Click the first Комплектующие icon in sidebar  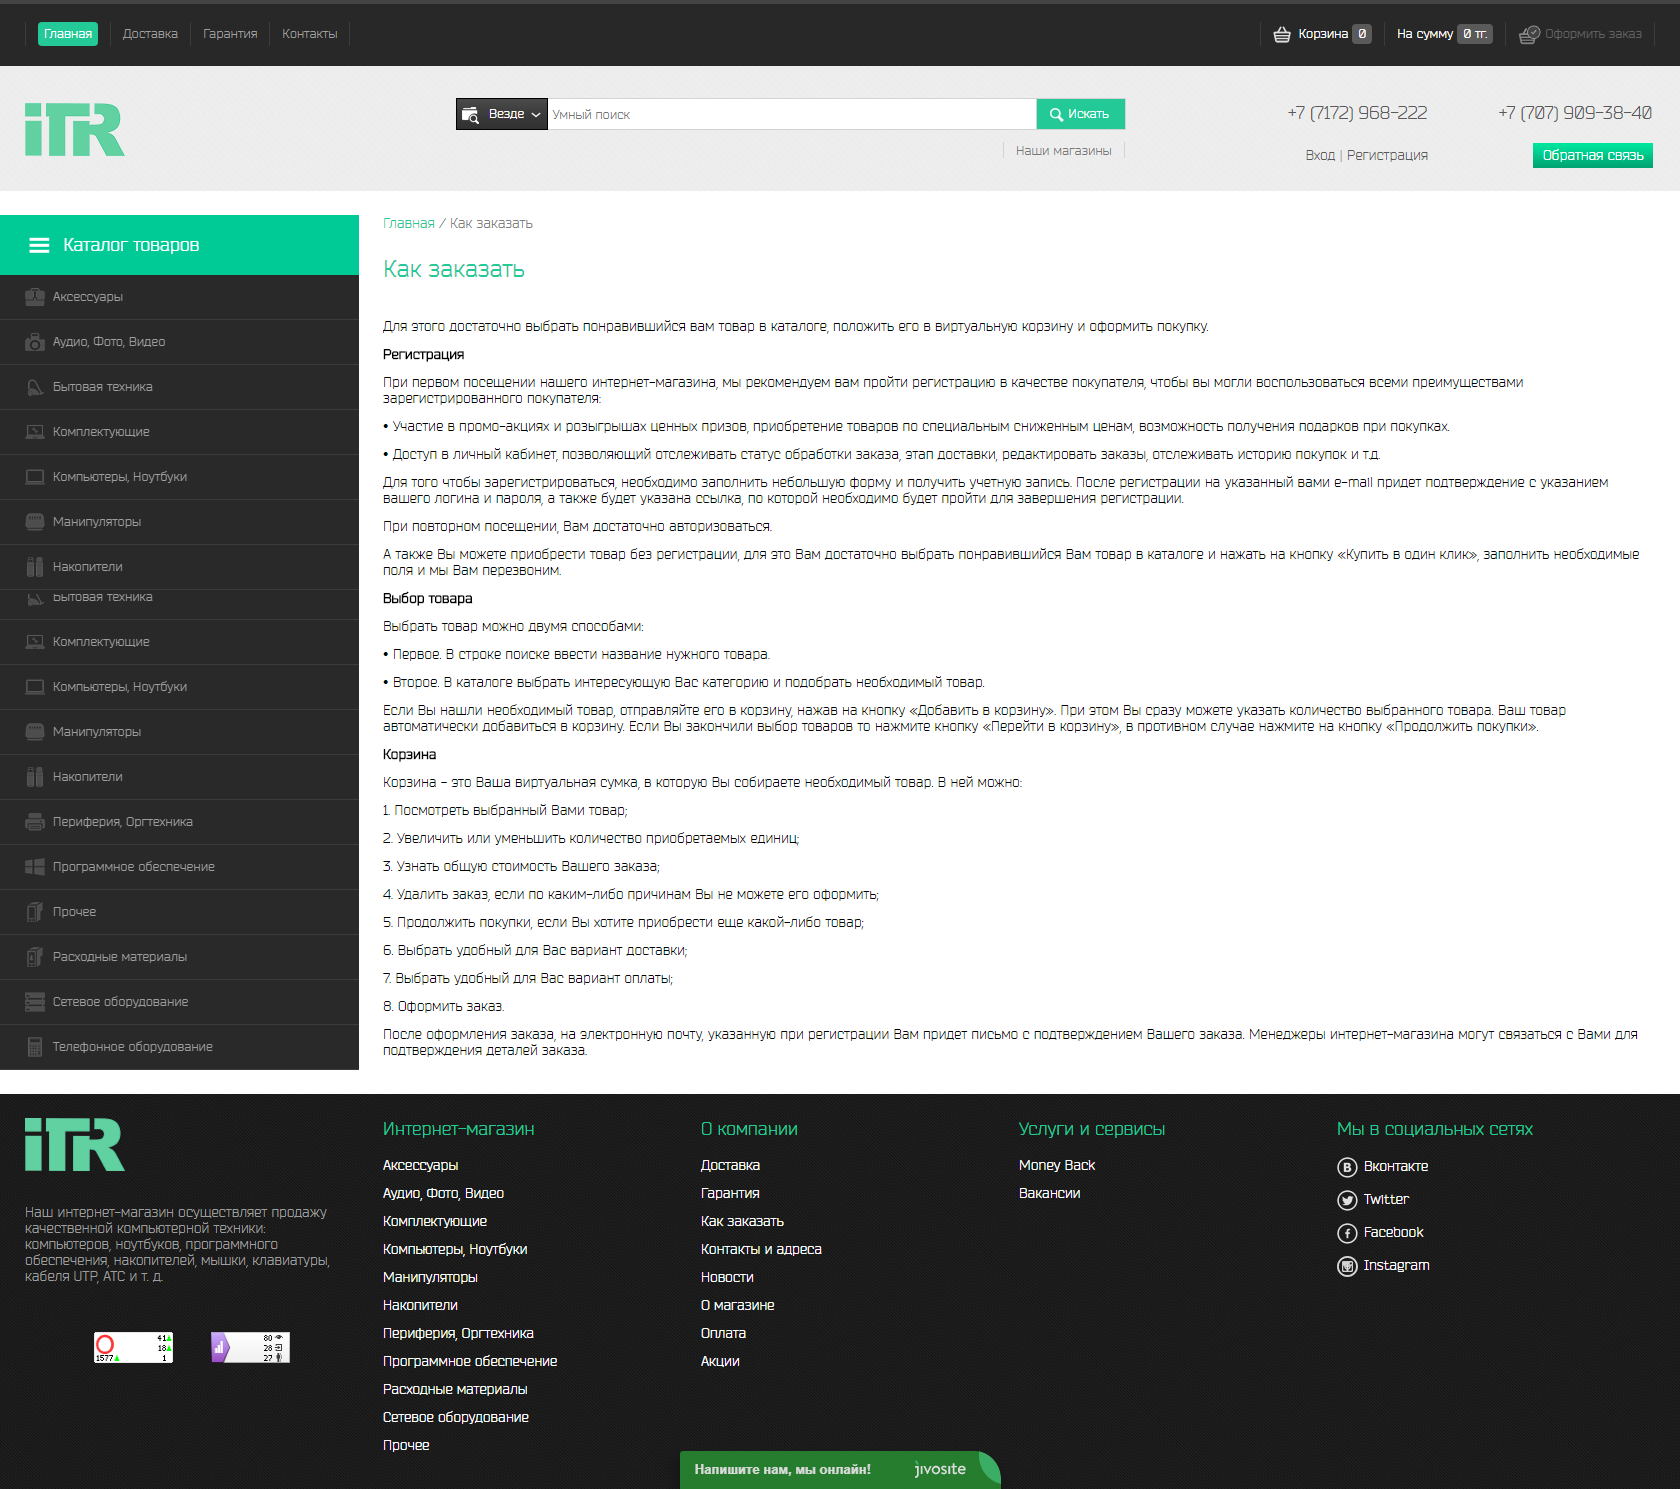coord(35,432)
